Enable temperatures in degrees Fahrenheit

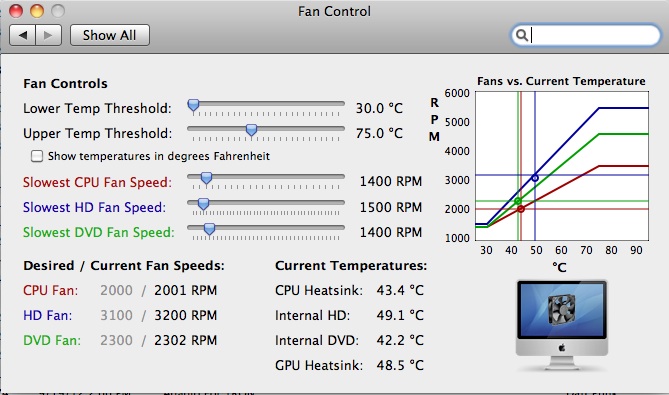pyautogui.click(x=37, y=156)
